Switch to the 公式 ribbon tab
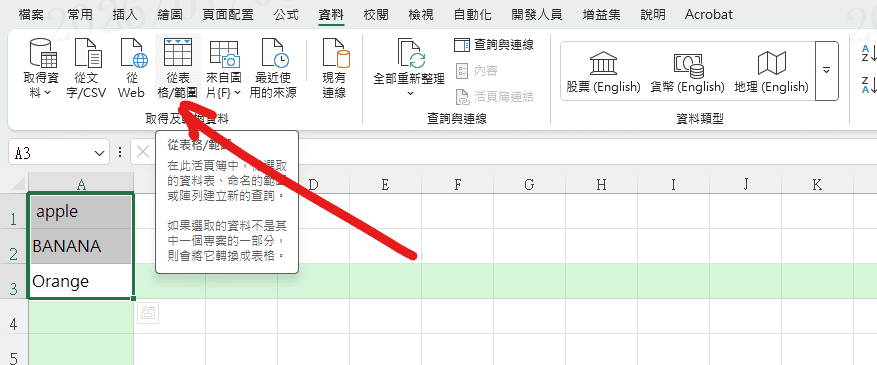This screenshot has width=877, height=365. point(286,15)
